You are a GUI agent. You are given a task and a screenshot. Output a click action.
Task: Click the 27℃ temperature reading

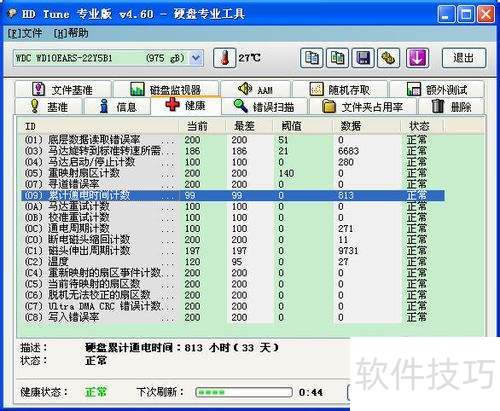(x=249, y=58)
